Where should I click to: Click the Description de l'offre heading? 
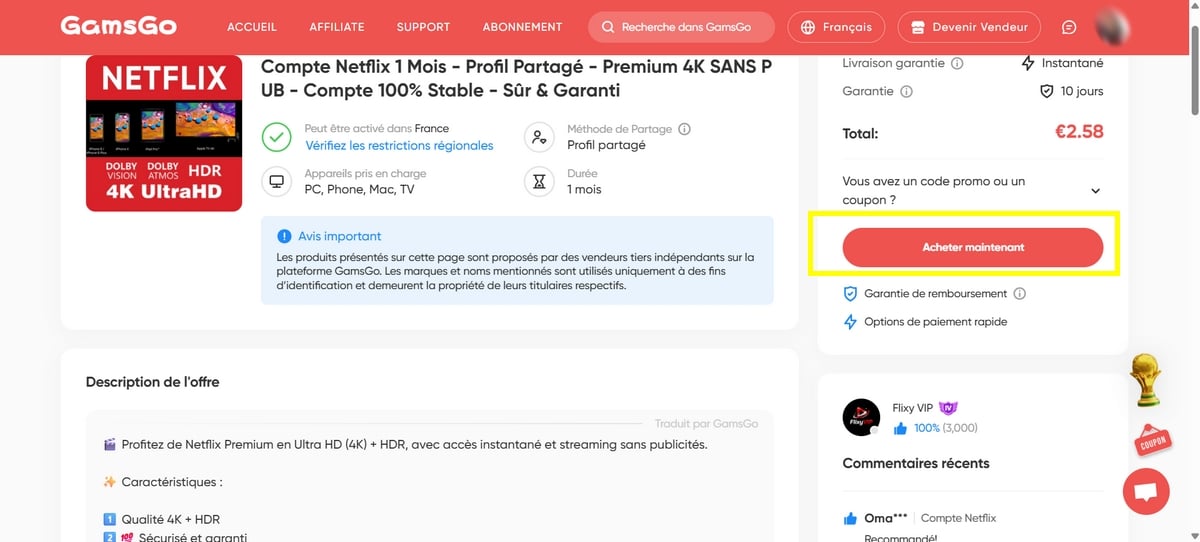coord(152,382)
